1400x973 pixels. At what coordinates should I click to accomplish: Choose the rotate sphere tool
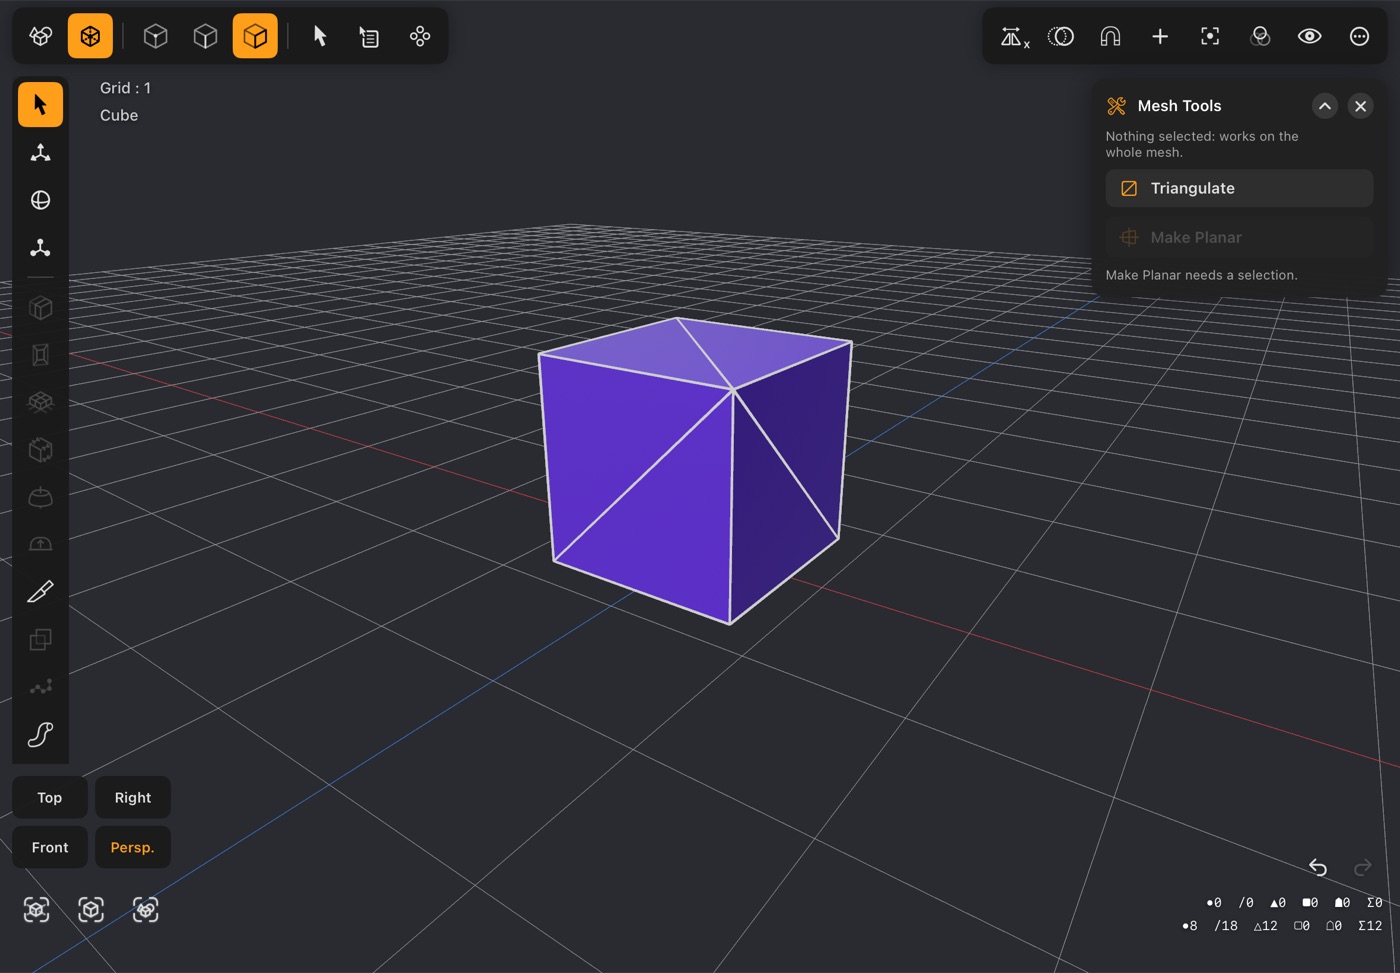click(40, 200)
